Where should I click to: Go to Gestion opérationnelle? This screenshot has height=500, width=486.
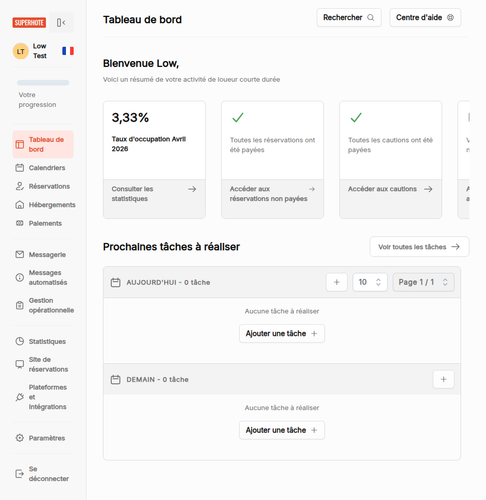coord(44,305)
